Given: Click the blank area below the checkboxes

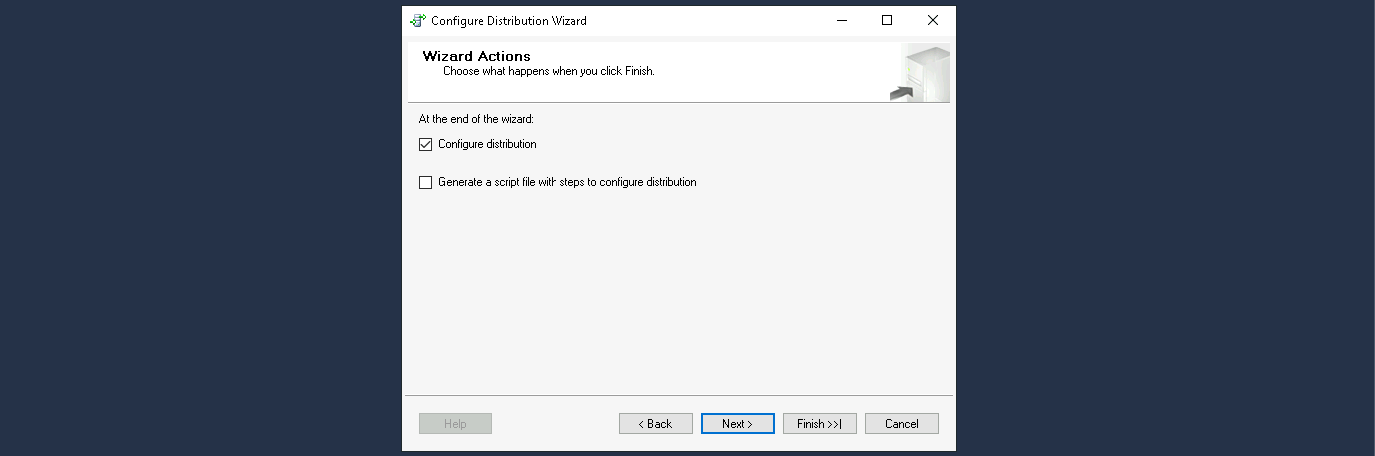Looking at the screenshot, I should (x=678, y=290).
